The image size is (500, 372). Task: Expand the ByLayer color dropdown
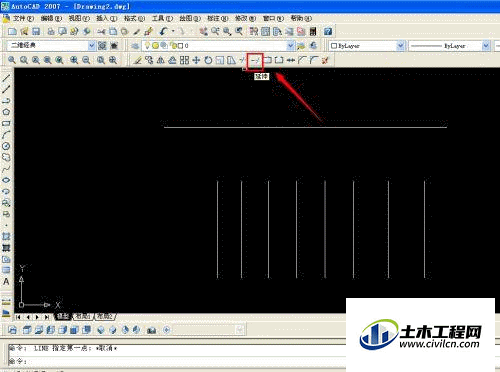(x=401, y=46)
